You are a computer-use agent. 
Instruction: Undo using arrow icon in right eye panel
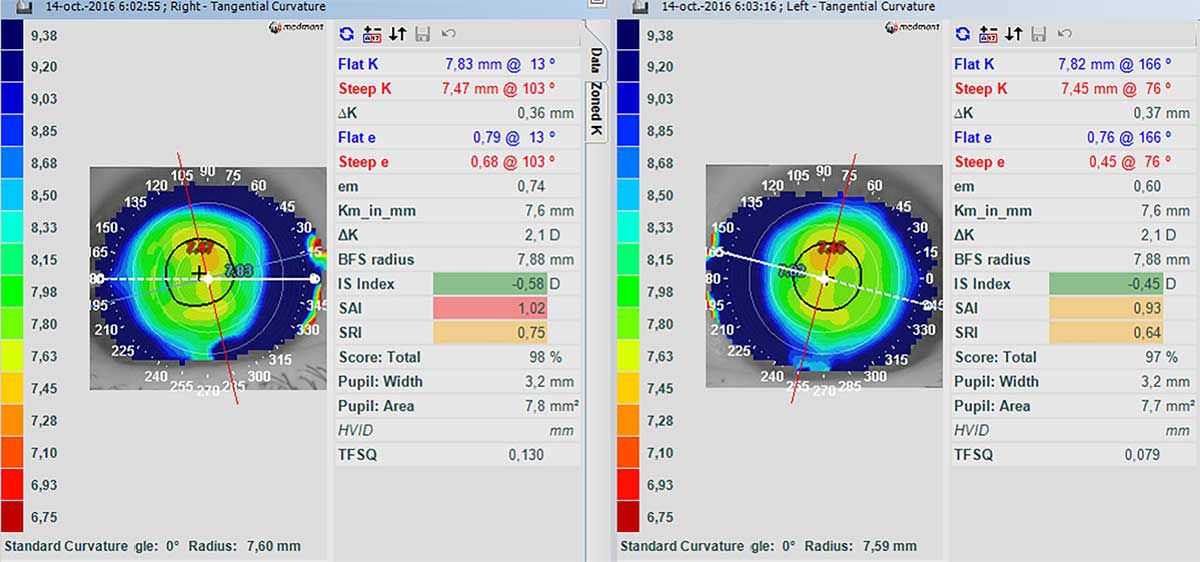tap(449, 34)
